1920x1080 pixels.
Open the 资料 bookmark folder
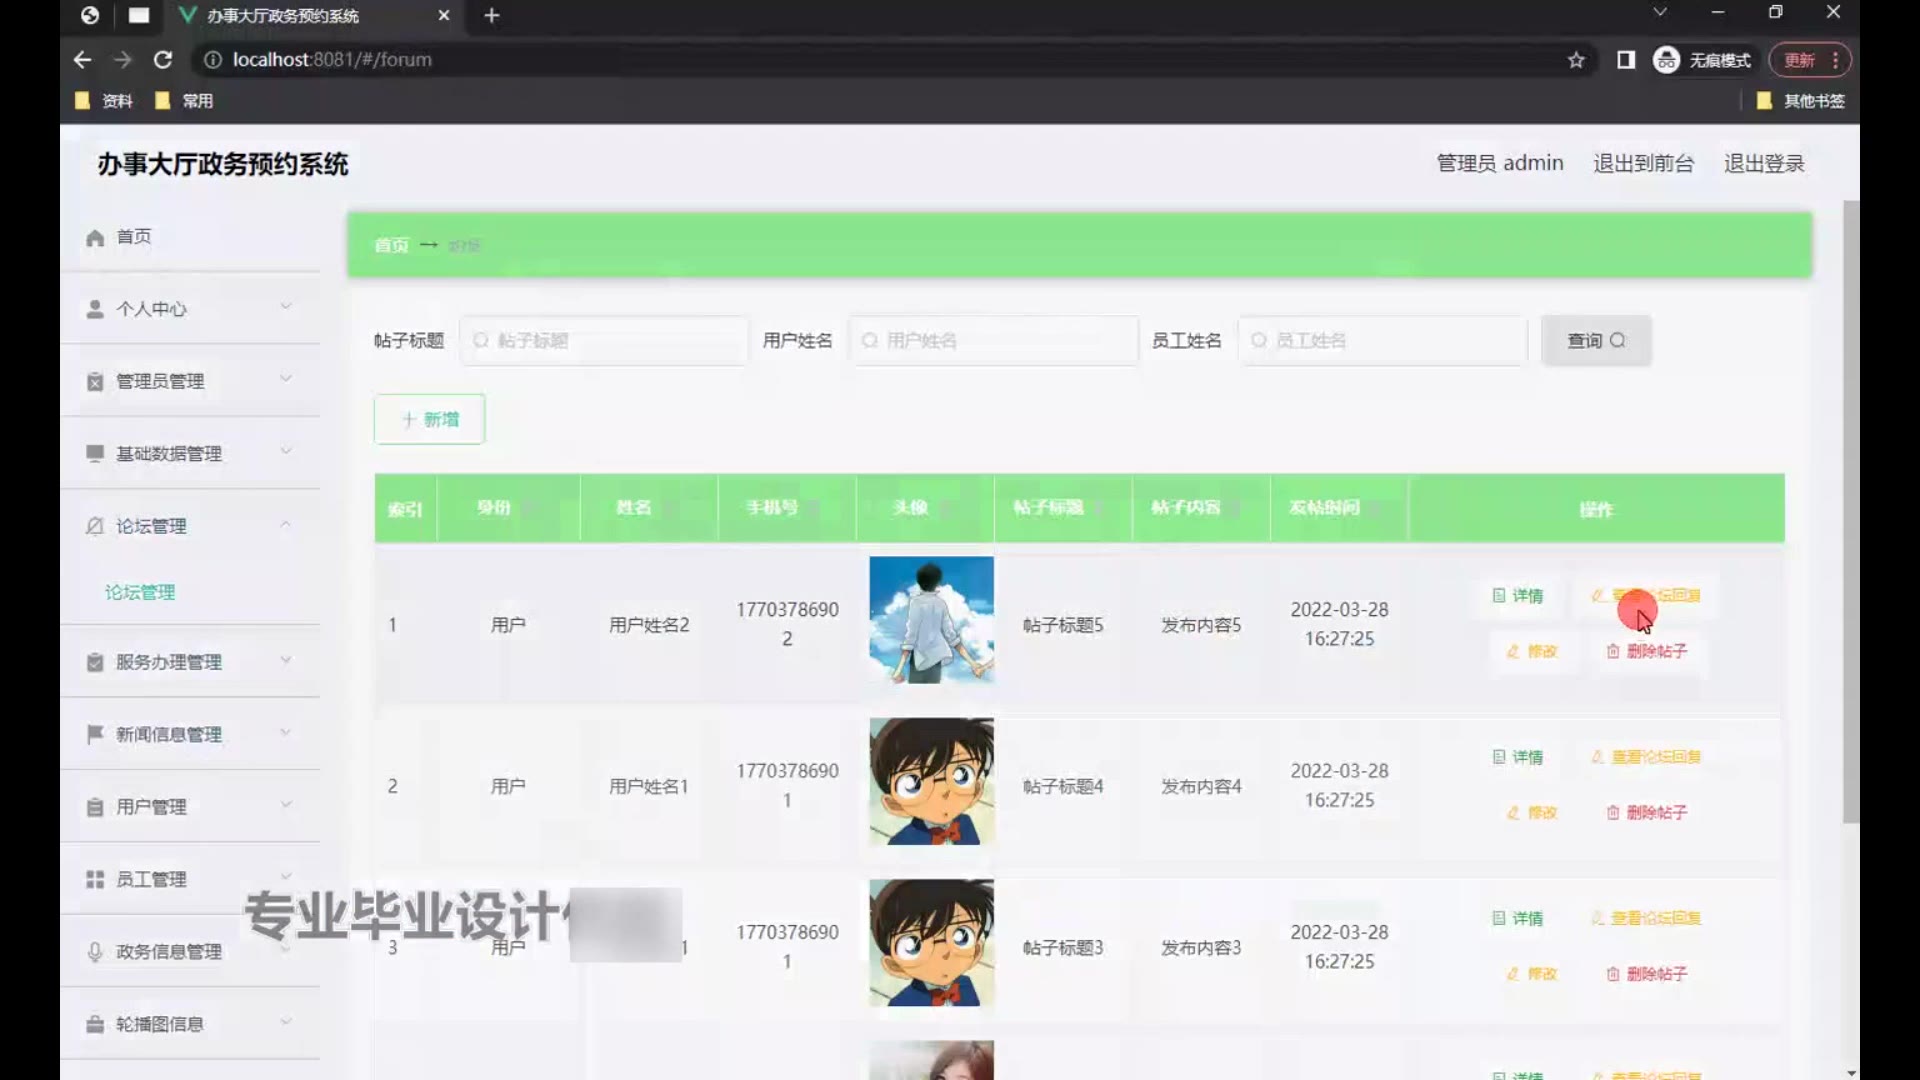click(104, 101)
